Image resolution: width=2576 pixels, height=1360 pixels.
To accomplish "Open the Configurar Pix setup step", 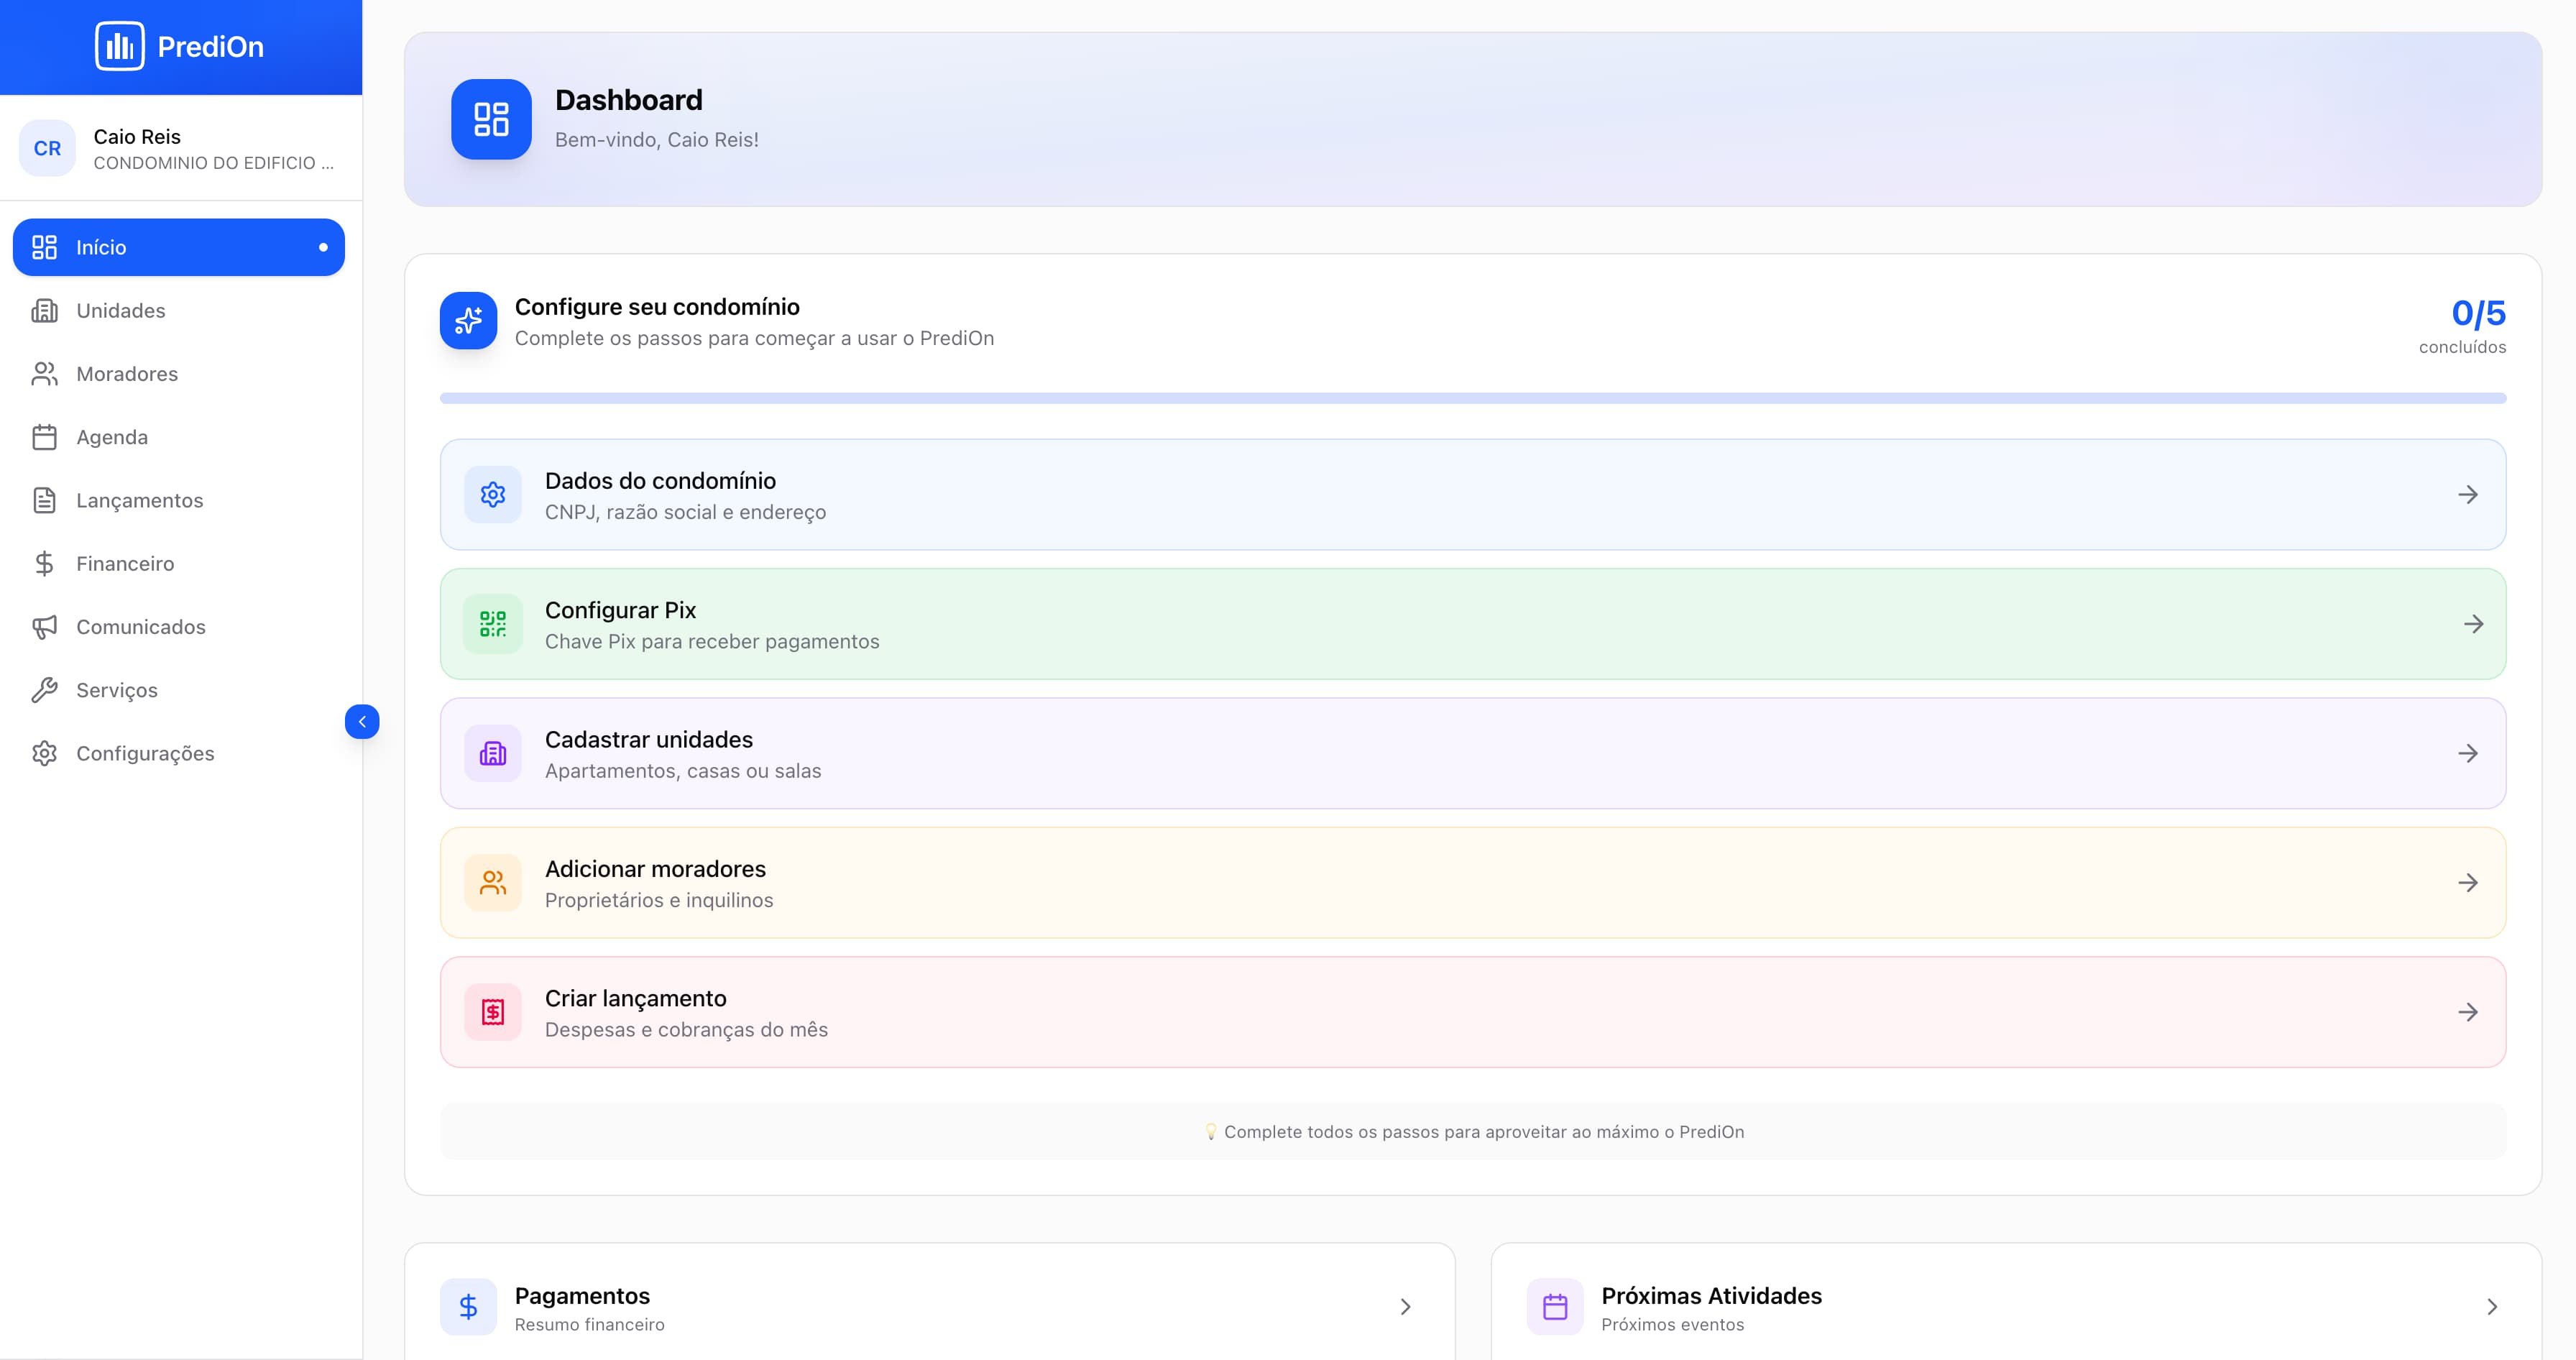I will coord(1472,624).
